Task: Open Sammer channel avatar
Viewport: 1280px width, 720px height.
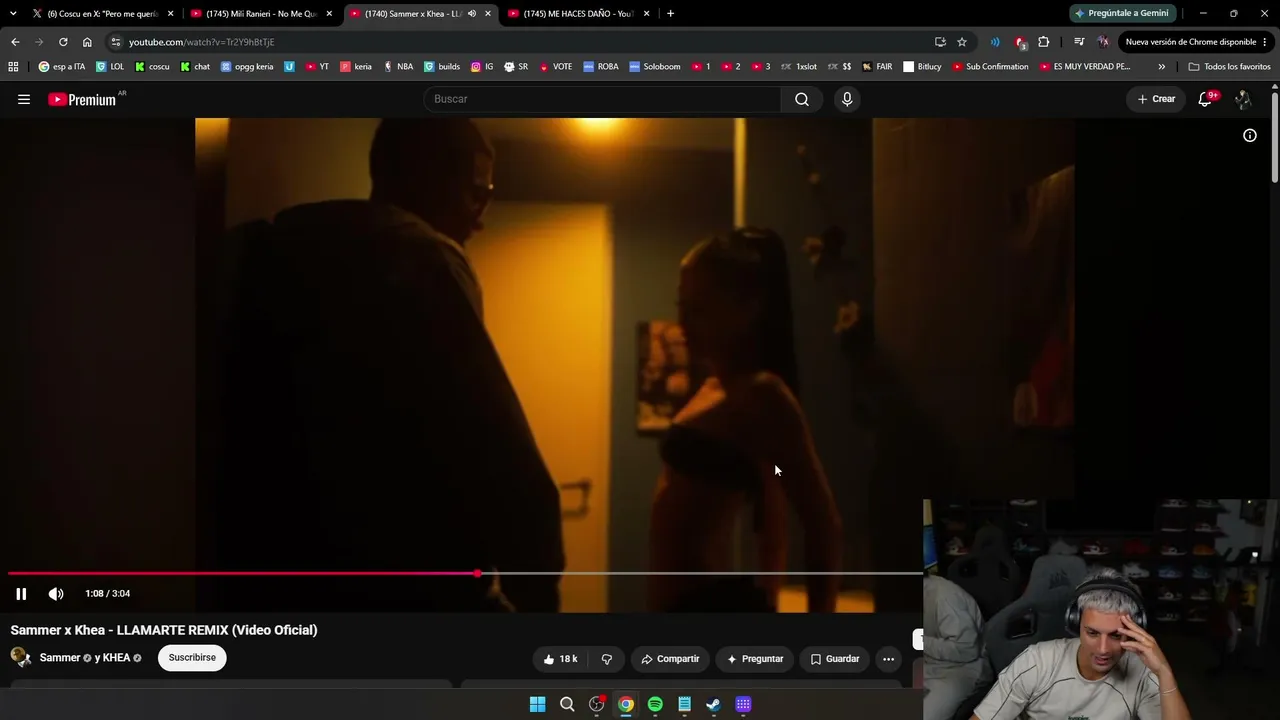Action: coord(20,657)
